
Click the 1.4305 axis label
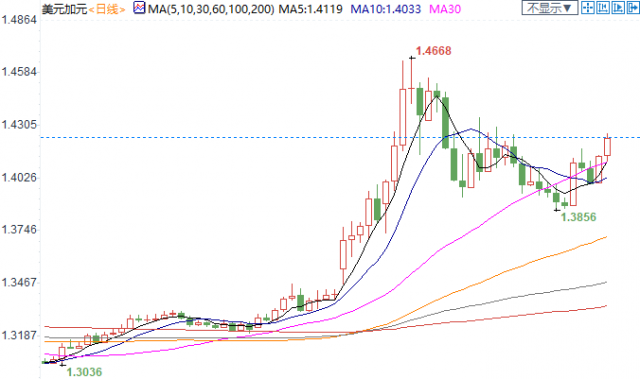click(x=19, y=124)
